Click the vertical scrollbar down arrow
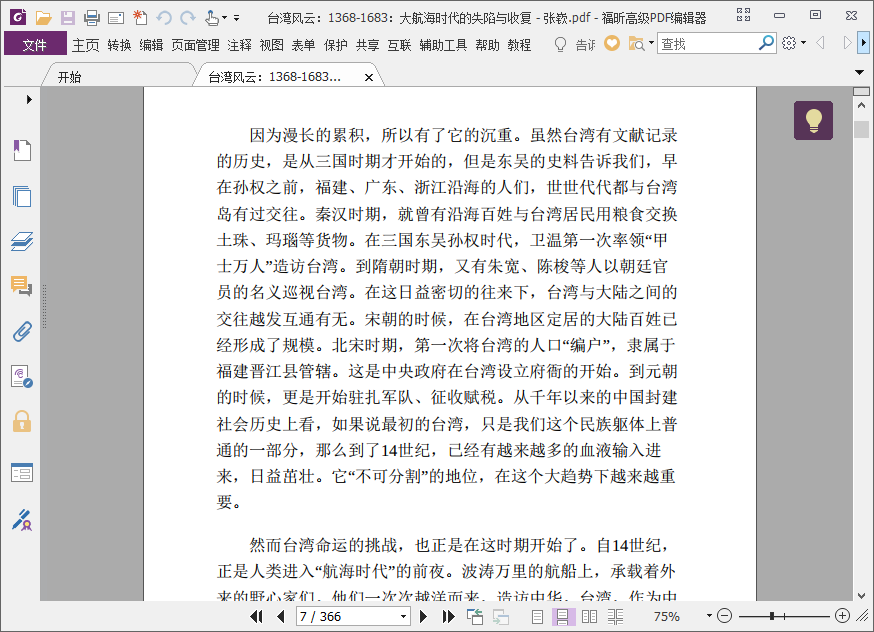 (861, 595)
